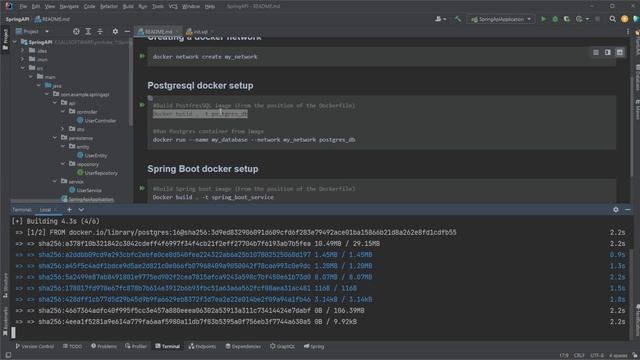
Task: Open the Refactor menu
Action: click(109, 7)
